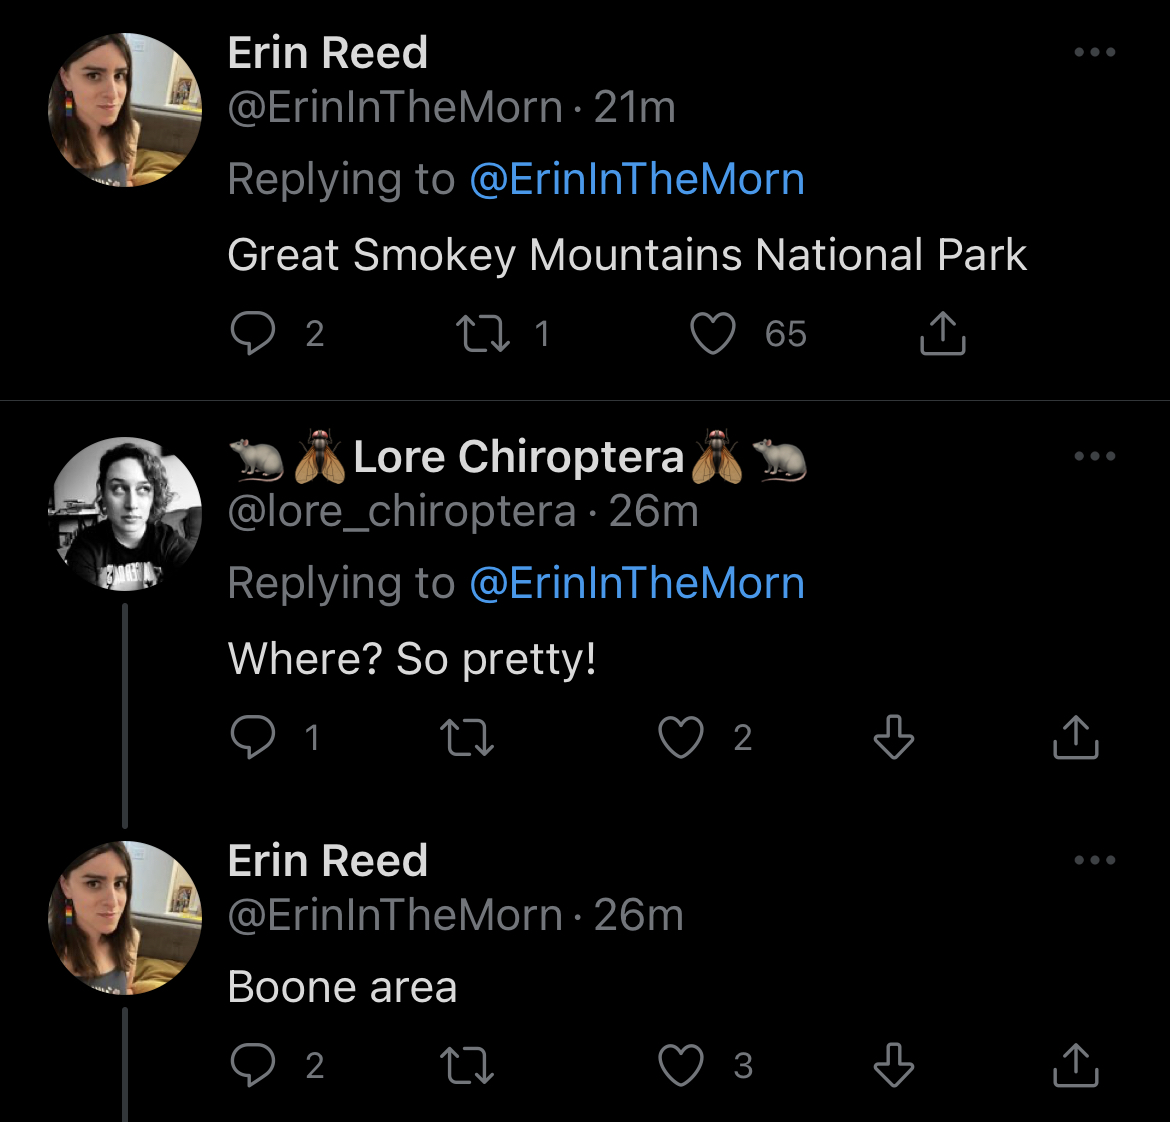The width and height of the screenshot is (1170, 1122).
Task: Share the "Boone area" tweet
Action: [x=1076, y=1066]
